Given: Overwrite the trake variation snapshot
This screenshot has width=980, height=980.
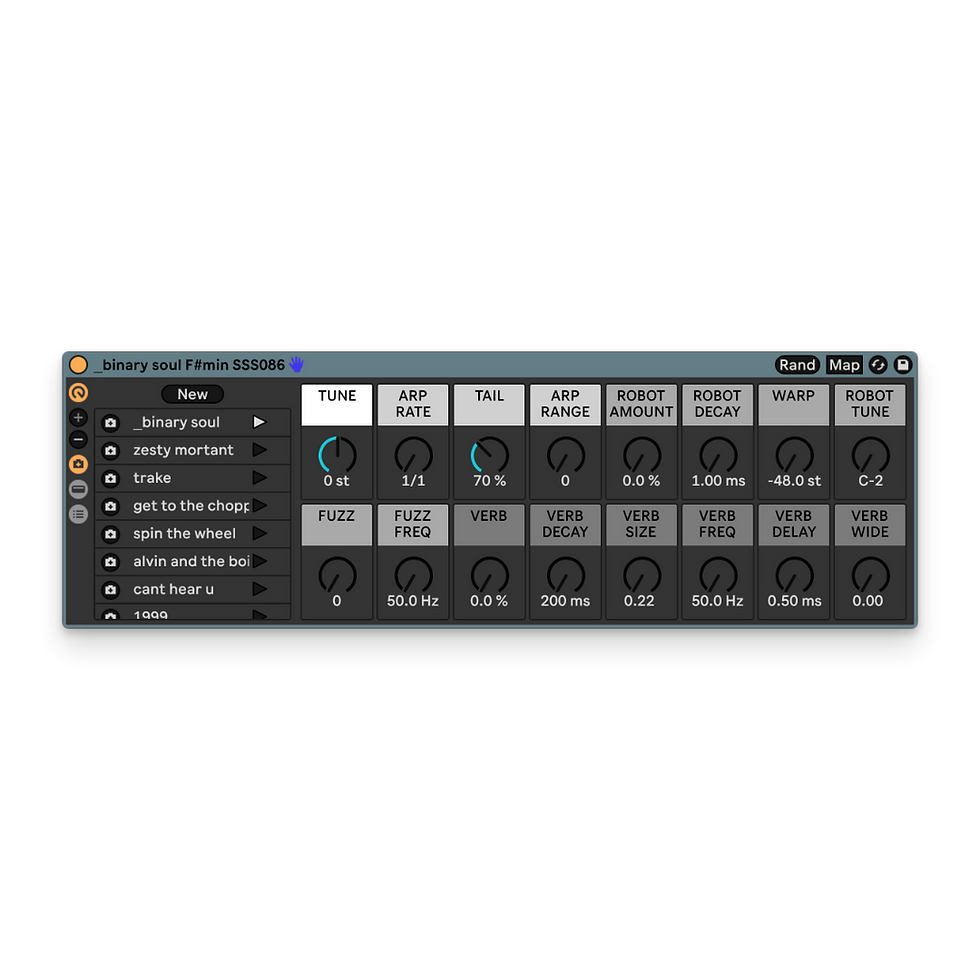Looking at the screenshot, I should [111, 479].
